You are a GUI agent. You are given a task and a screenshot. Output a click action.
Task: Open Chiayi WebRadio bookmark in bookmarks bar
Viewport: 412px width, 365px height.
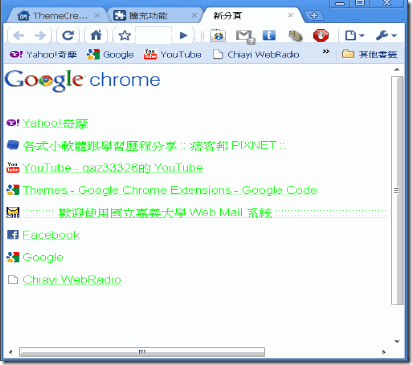[256, 54]
